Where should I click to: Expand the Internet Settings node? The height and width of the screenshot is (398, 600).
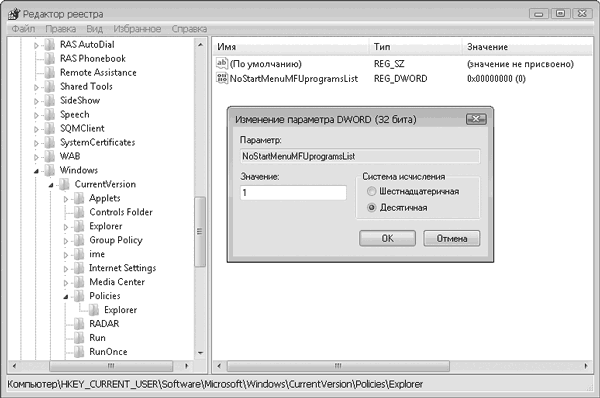pos(66,269)
